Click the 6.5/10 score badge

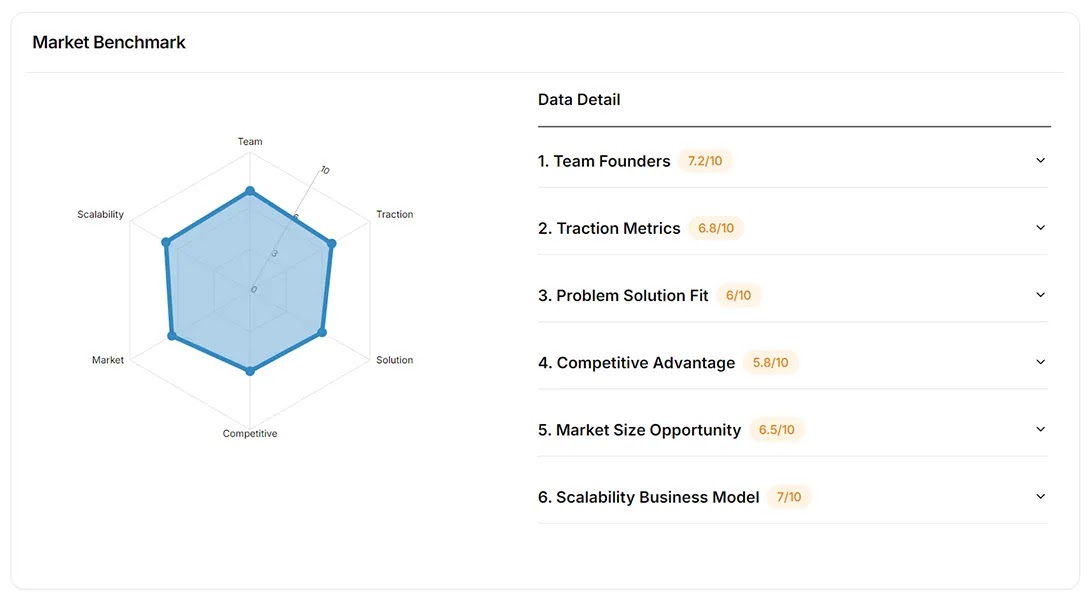click(776, 430)
